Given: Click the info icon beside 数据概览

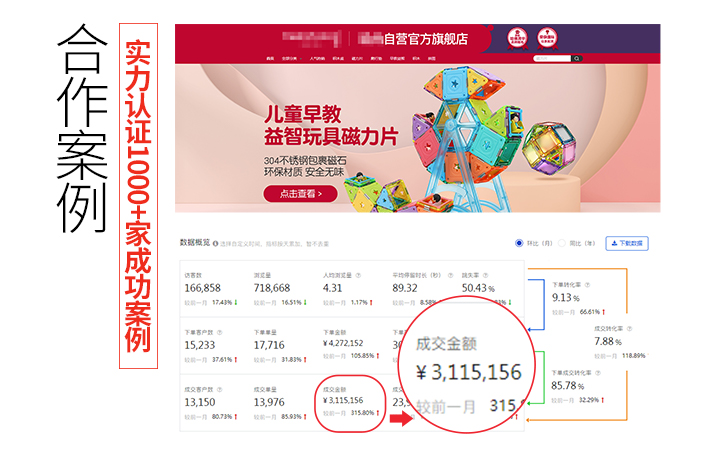Looking at the screenshot, I should (x=215, y=243).
